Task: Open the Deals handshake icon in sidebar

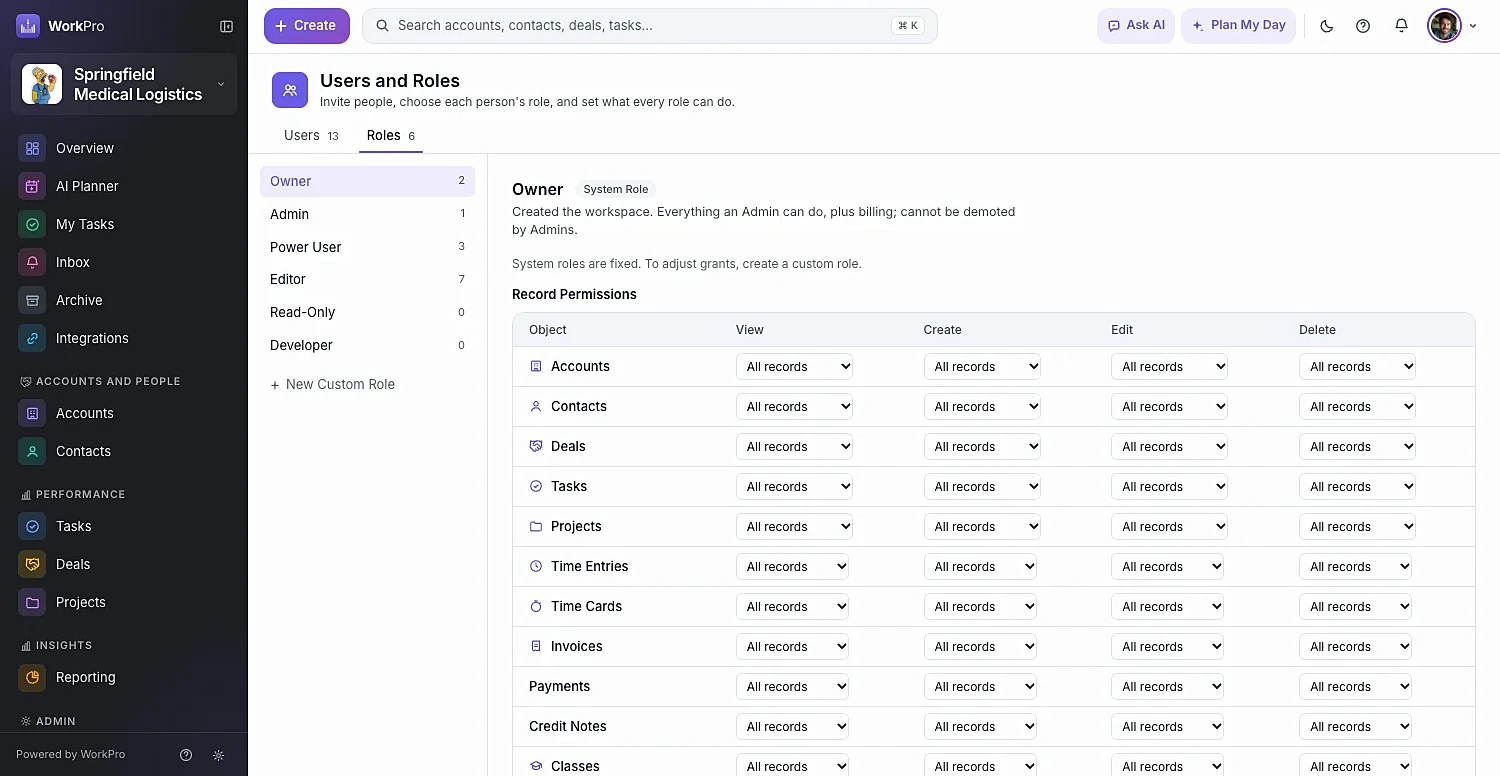Action: pos(32,564)
